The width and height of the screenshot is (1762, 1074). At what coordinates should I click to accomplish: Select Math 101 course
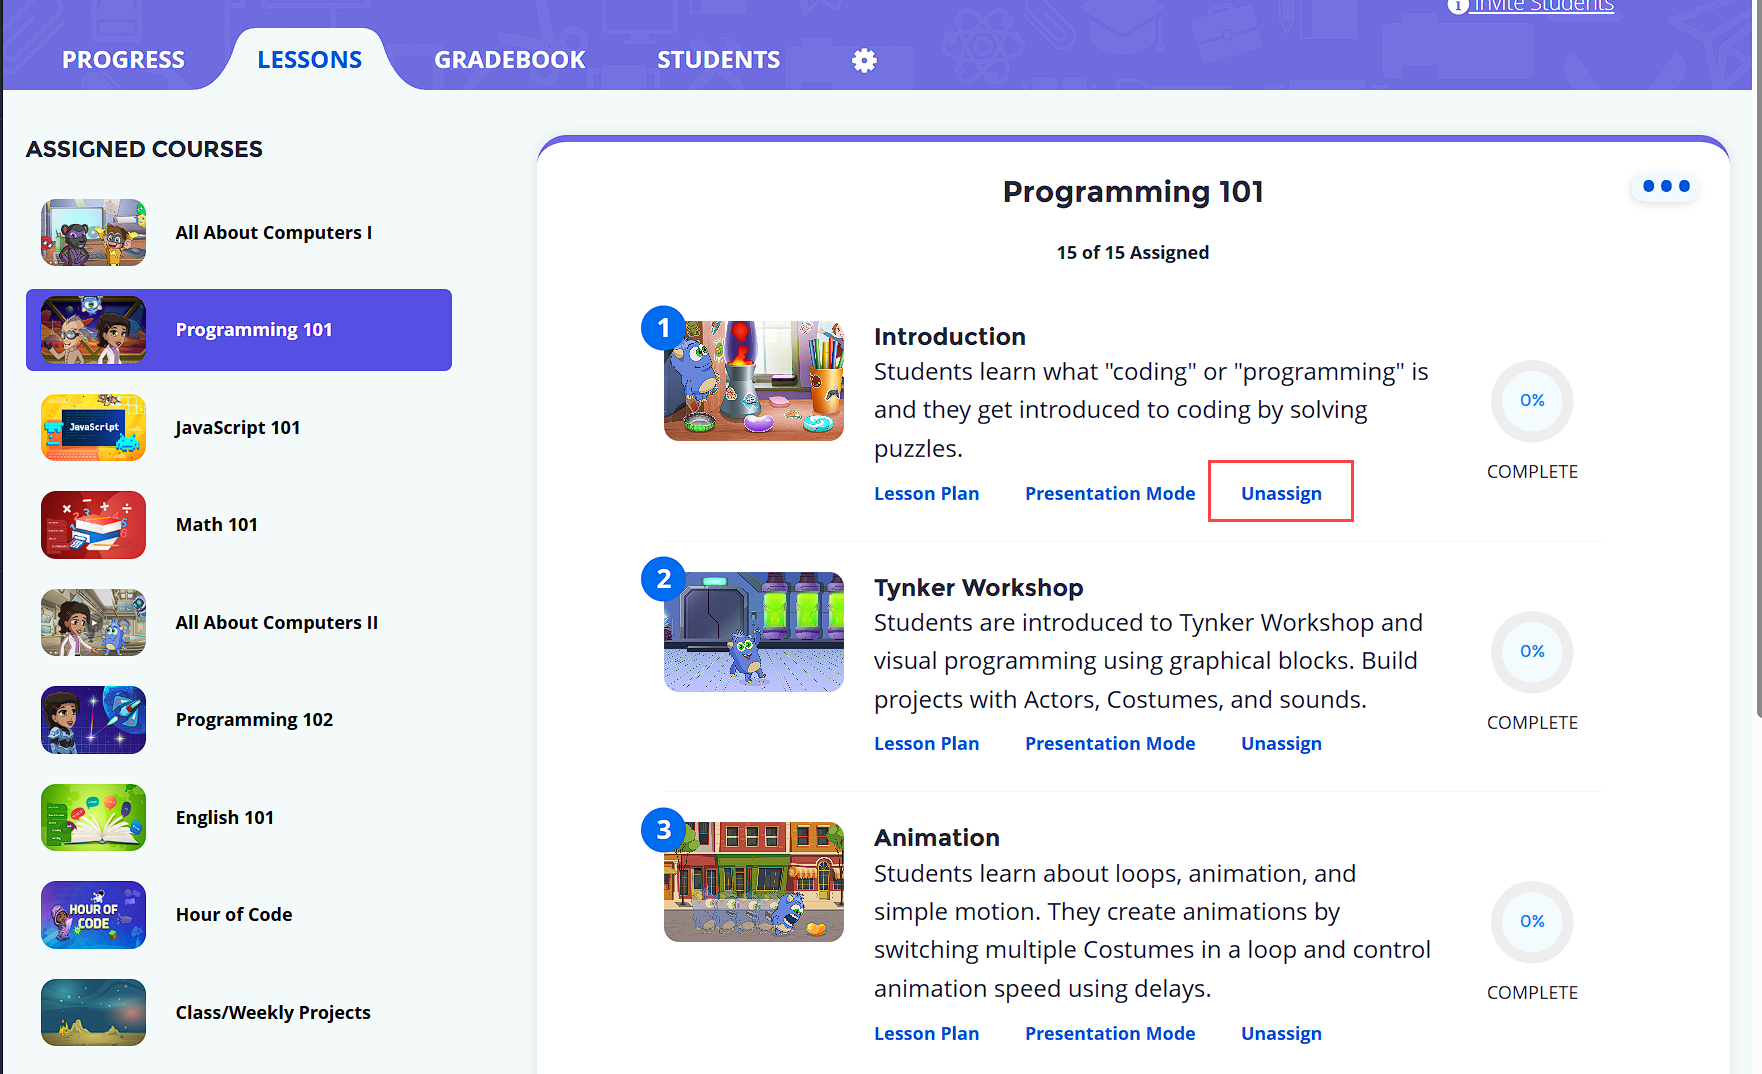(x=239, y=525)
